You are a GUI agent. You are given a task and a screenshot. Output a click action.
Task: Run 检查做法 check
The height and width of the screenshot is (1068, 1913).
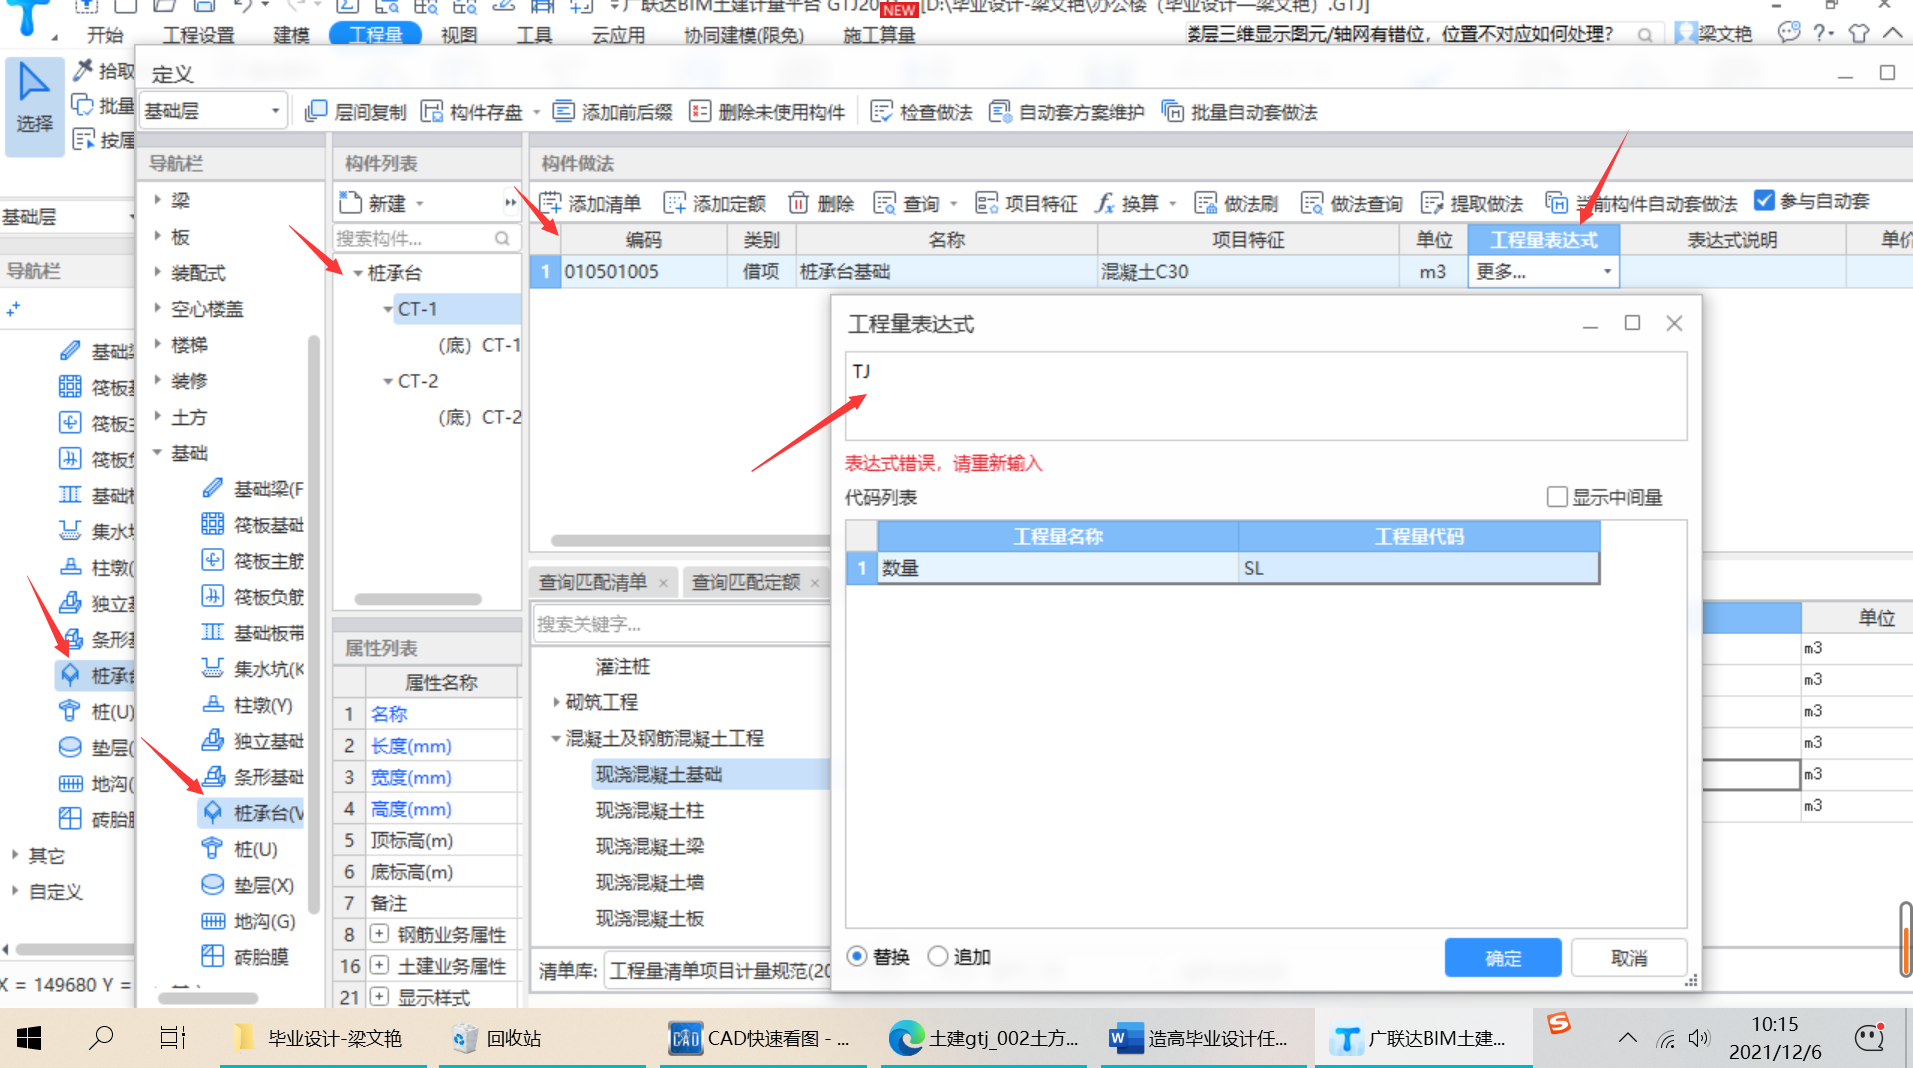pyautogui.click(x=921, y=111)
